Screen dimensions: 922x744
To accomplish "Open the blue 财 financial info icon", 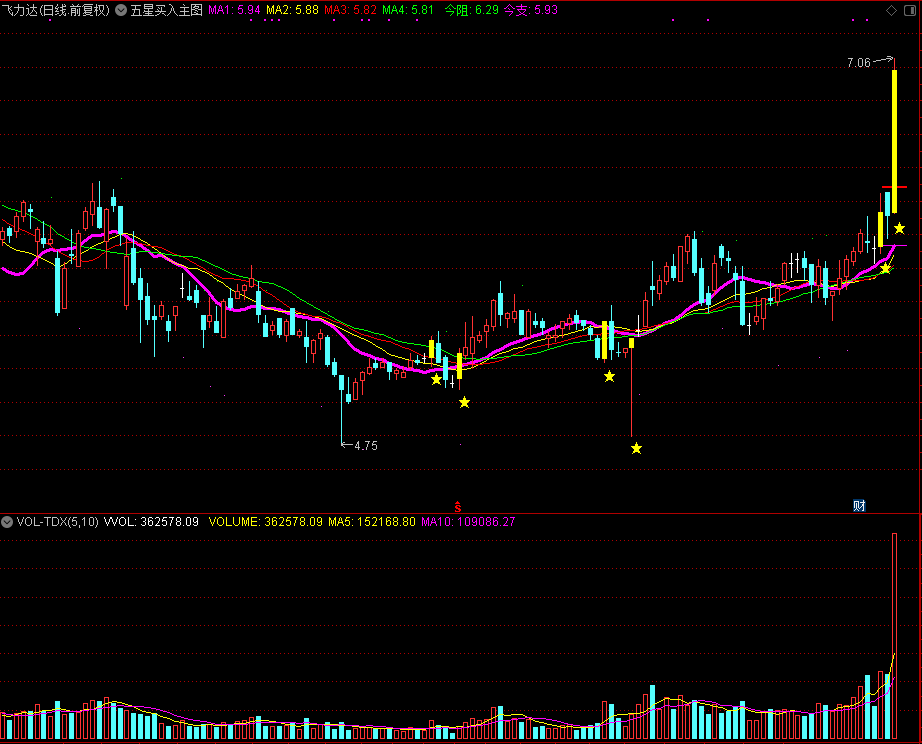I will click(859, 505).
